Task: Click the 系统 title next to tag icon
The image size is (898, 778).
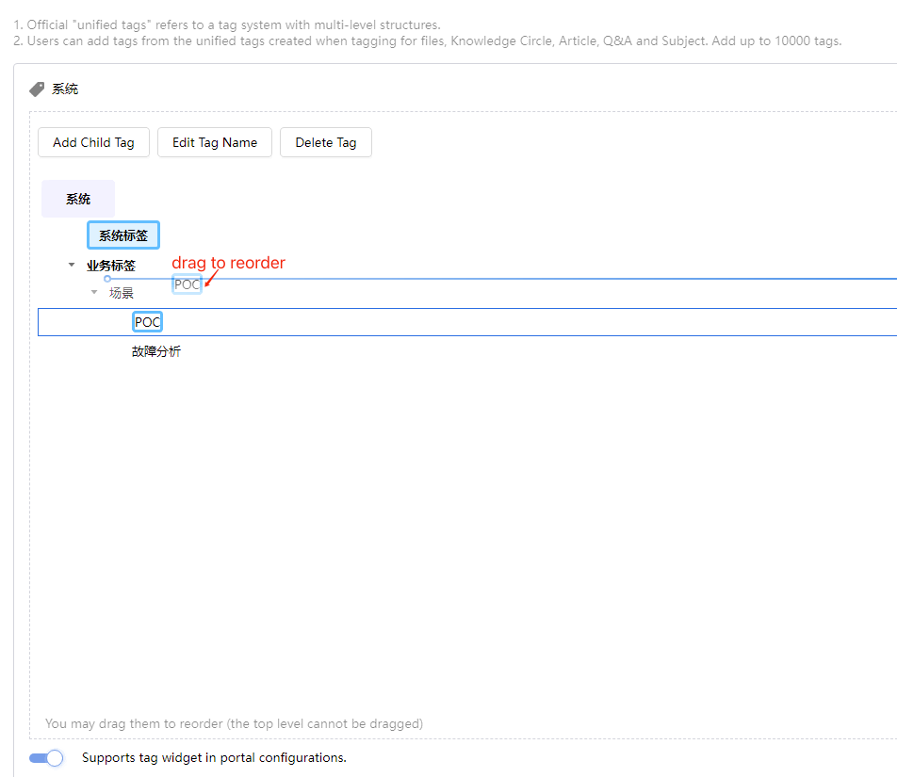Action: tap(65, 89)
